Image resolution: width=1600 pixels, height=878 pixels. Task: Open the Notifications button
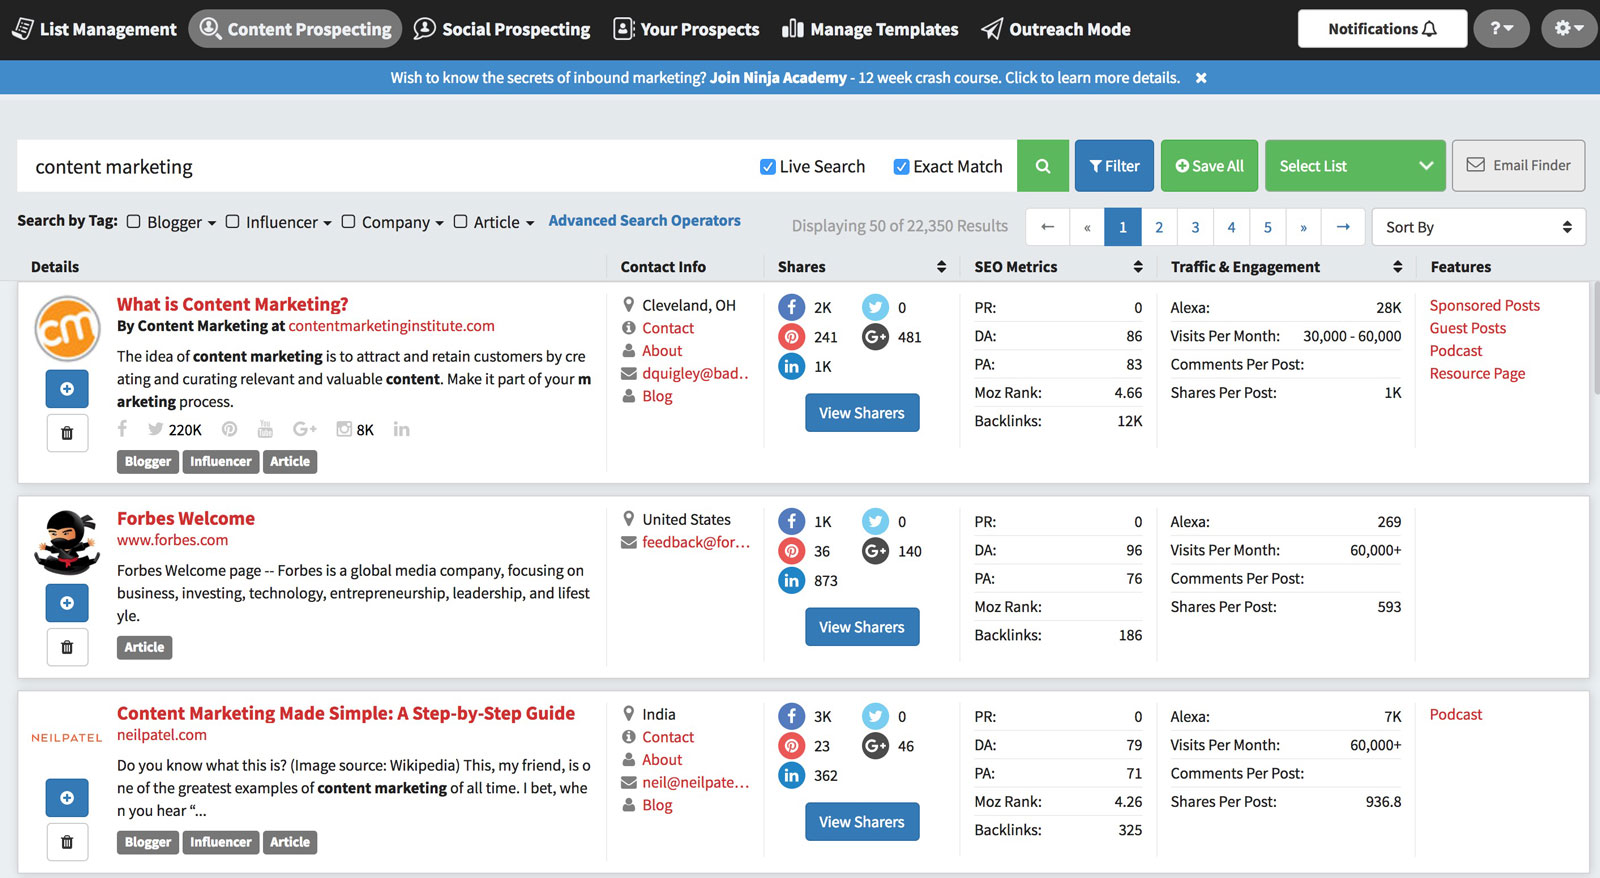click(1382, 29)
